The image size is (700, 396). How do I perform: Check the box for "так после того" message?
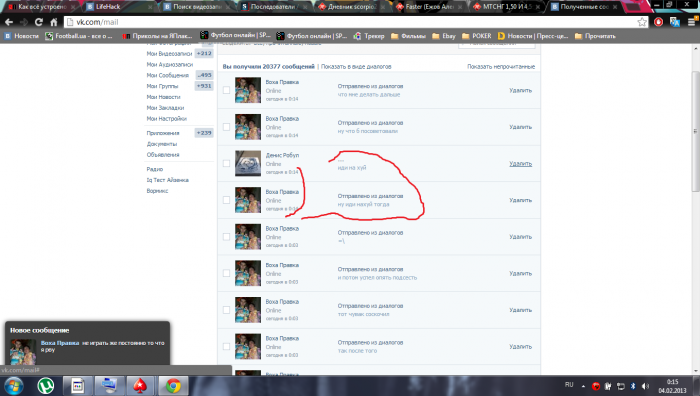pos(226,346)
